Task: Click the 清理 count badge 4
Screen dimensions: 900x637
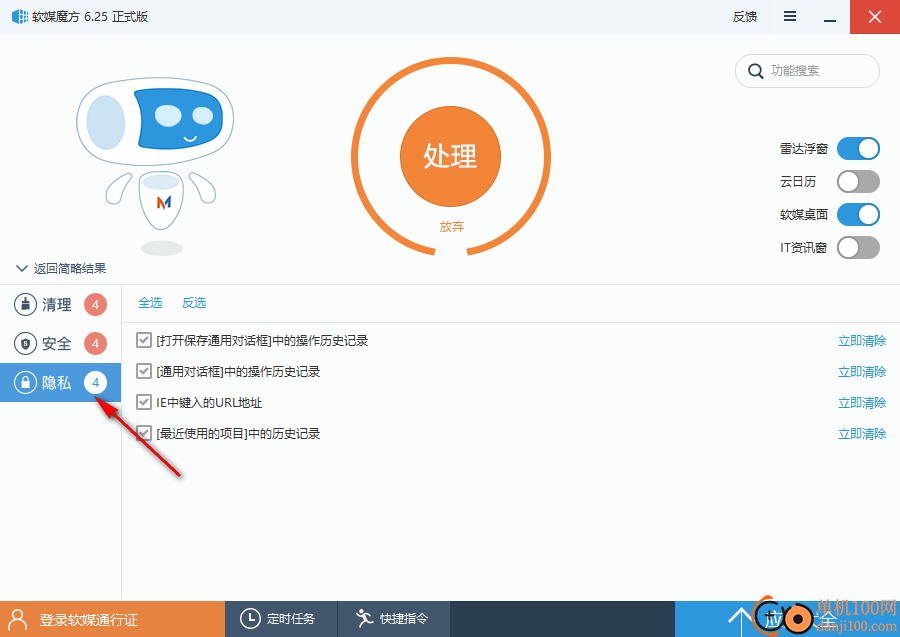Action: pos(95,305)
